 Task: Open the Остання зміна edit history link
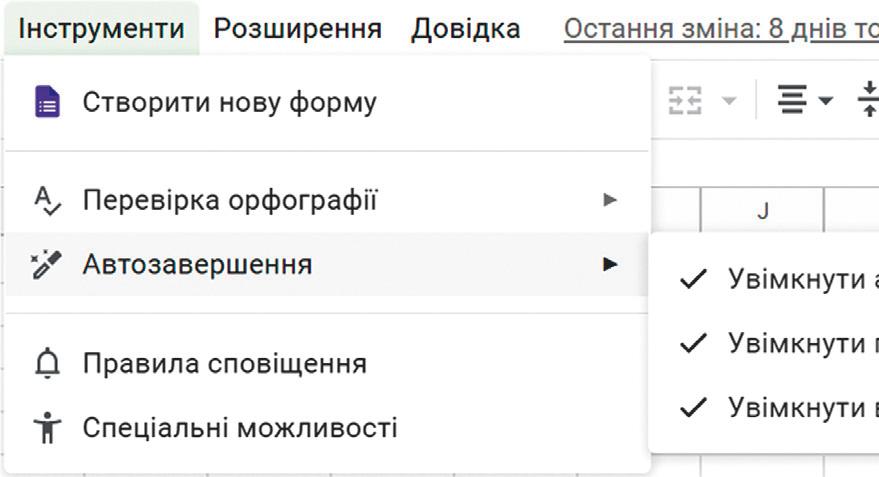coord(720,28)
